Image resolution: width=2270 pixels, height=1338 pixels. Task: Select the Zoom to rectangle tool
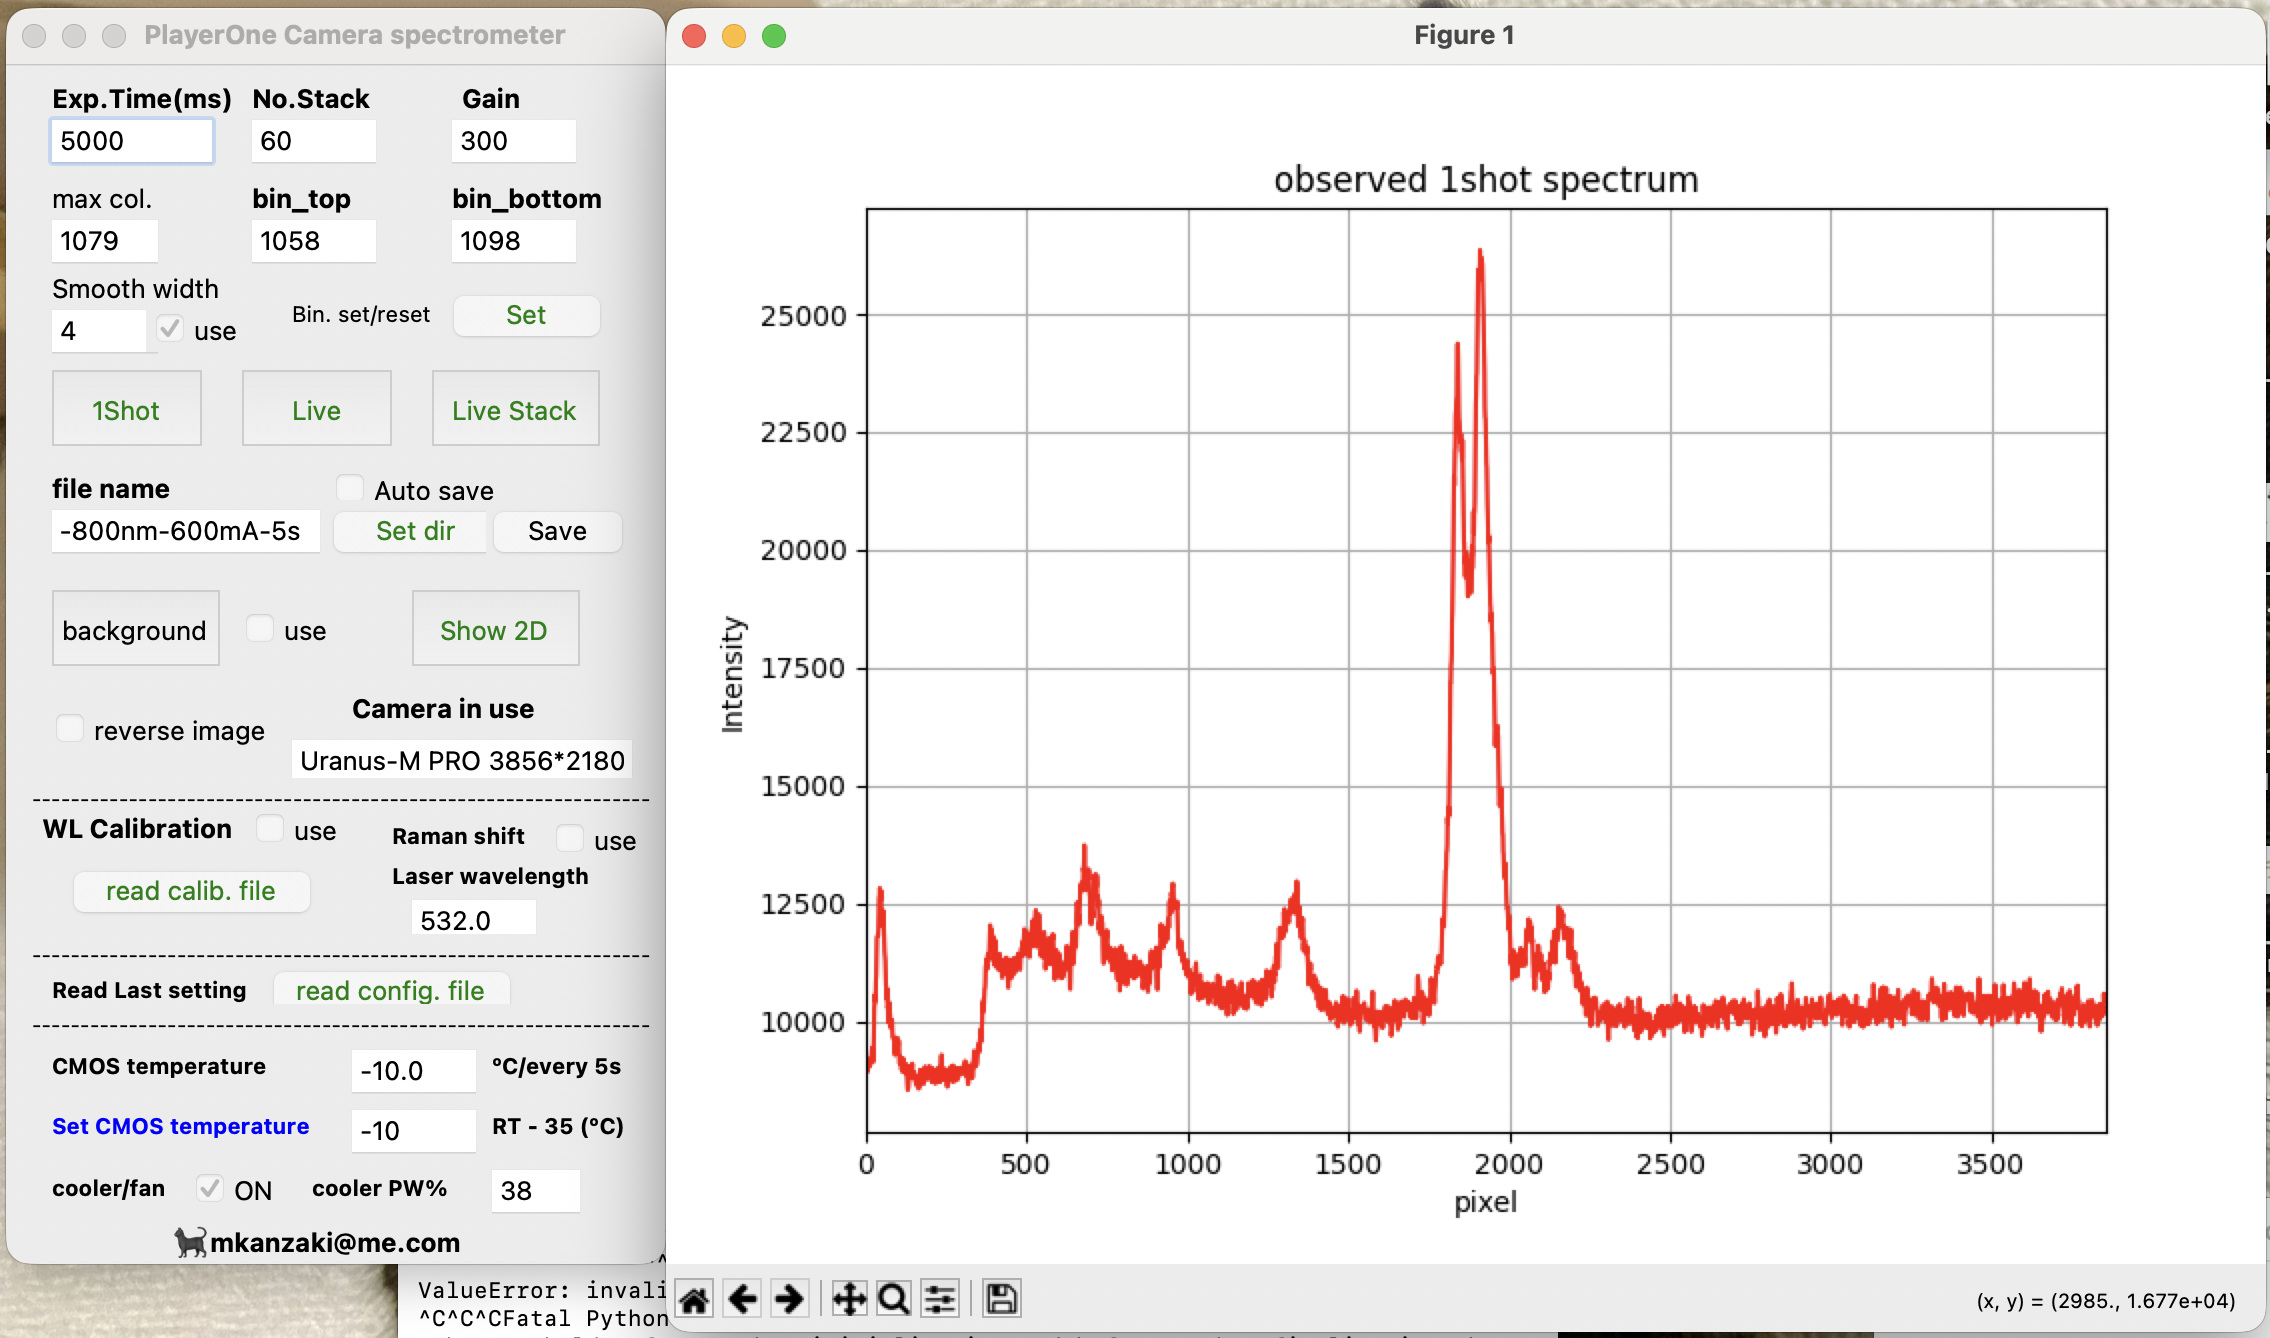pos(893,1299)
